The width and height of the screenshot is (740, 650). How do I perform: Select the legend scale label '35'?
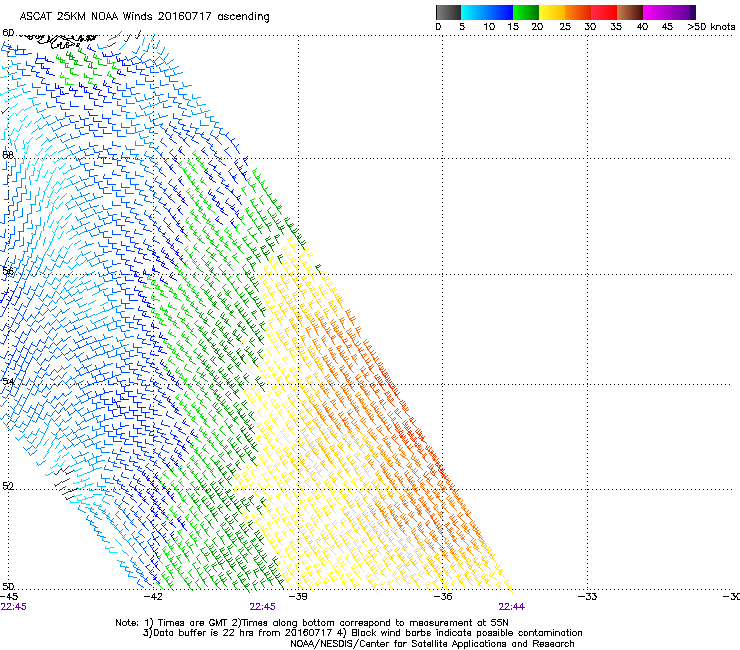(x=616, y=27)
